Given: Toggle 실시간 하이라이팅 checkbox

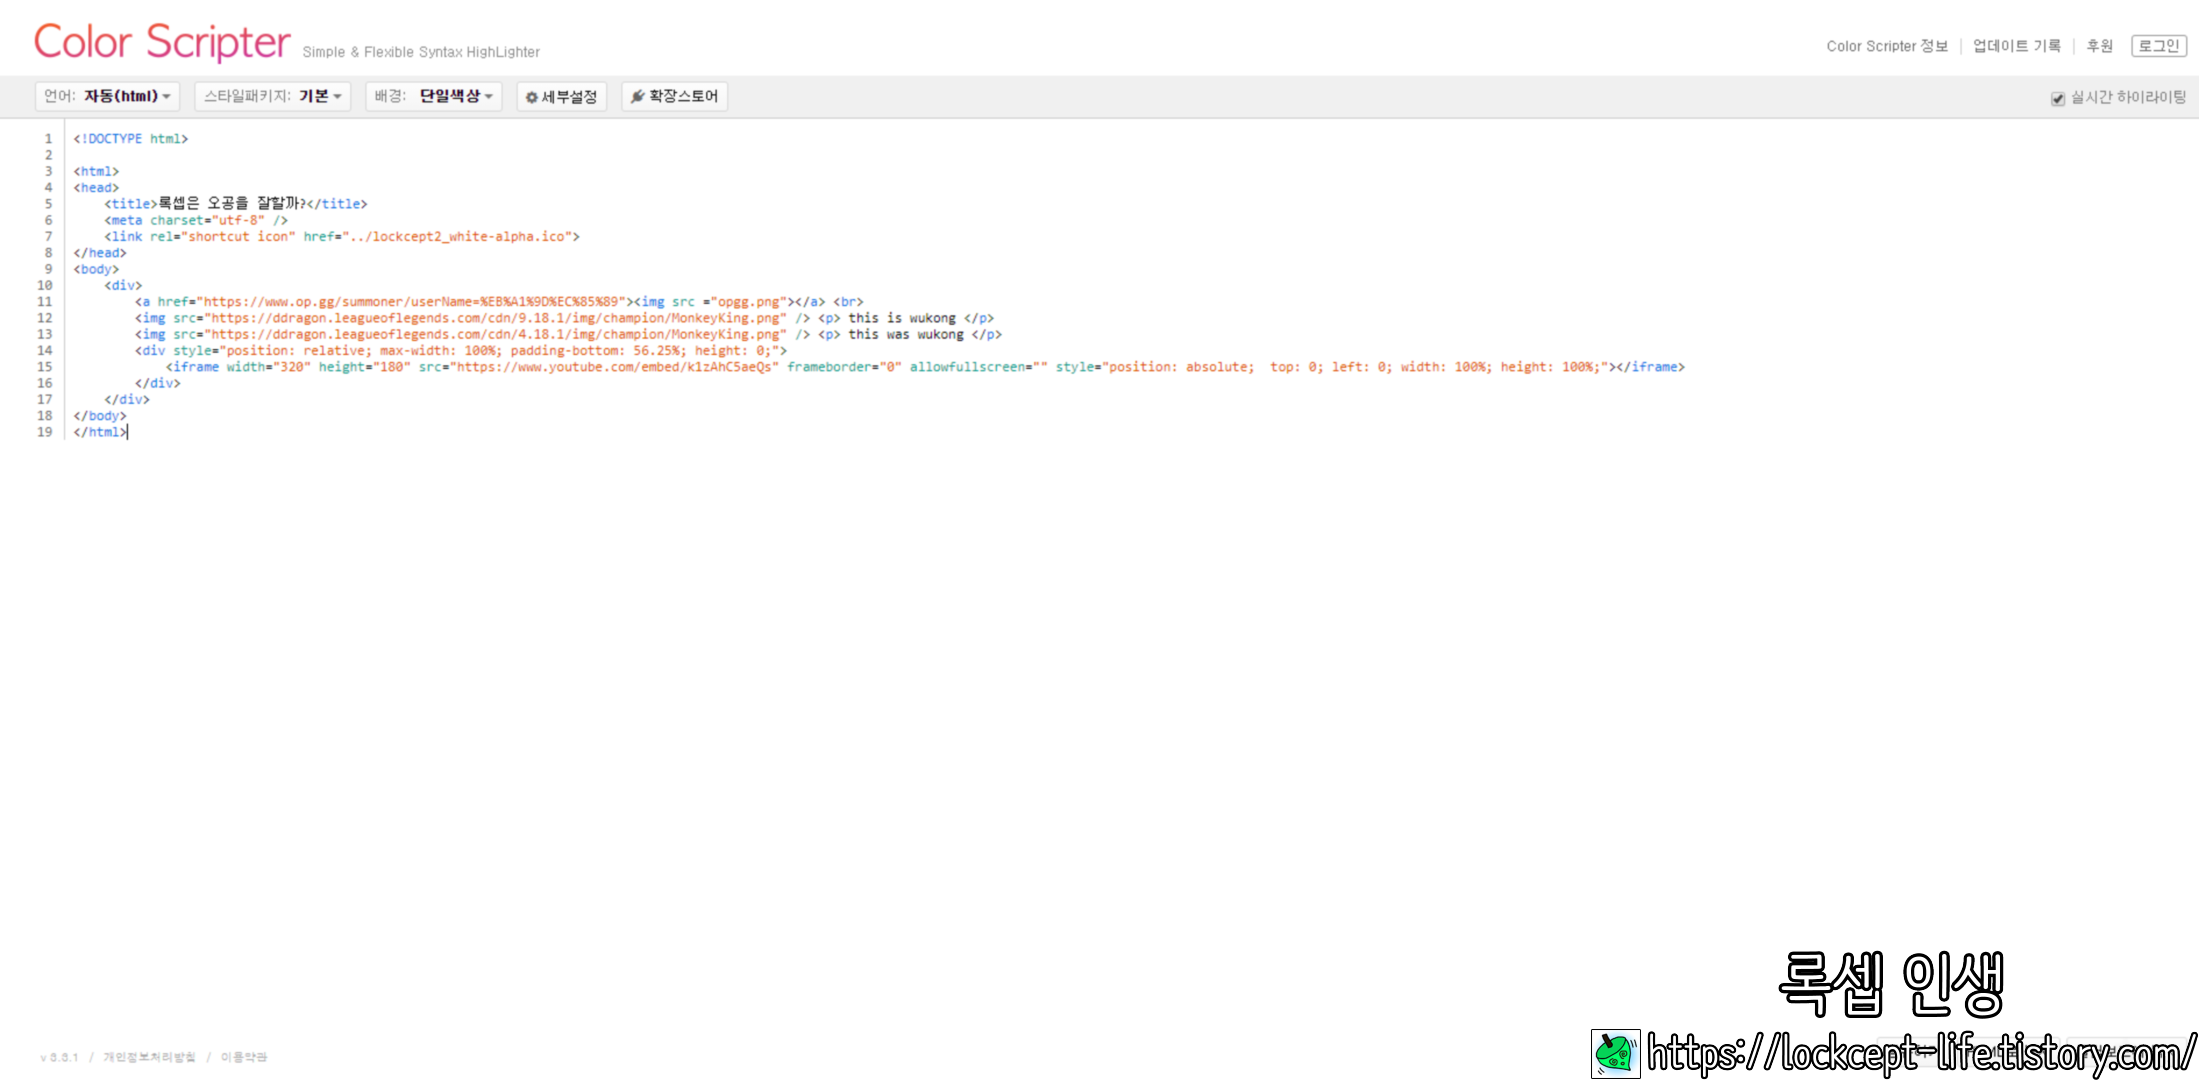Looking at the screenshot, I should pos(2057,98).
